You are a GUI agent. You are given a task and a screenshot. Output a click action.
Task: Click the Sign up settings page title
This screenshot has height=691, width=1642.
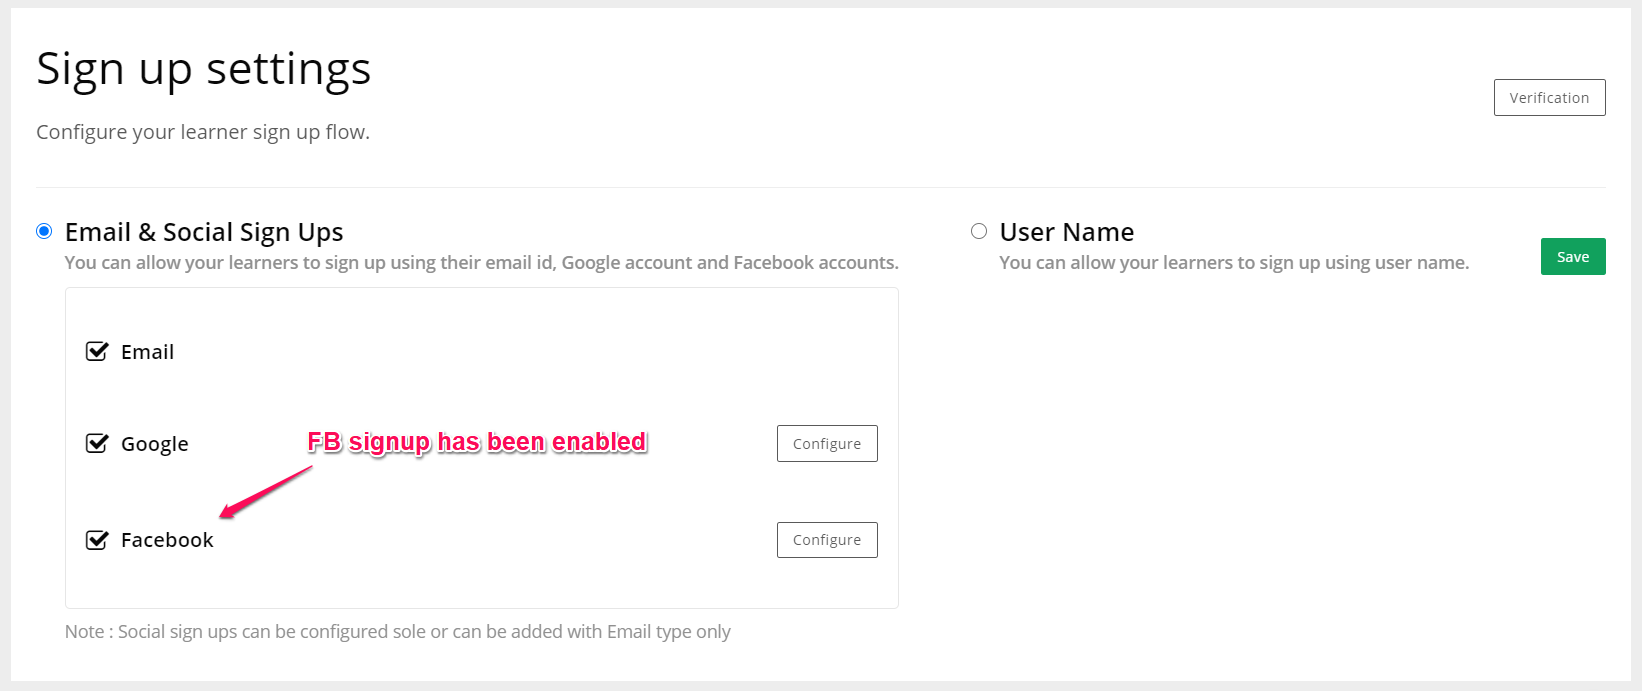[204, 69]
